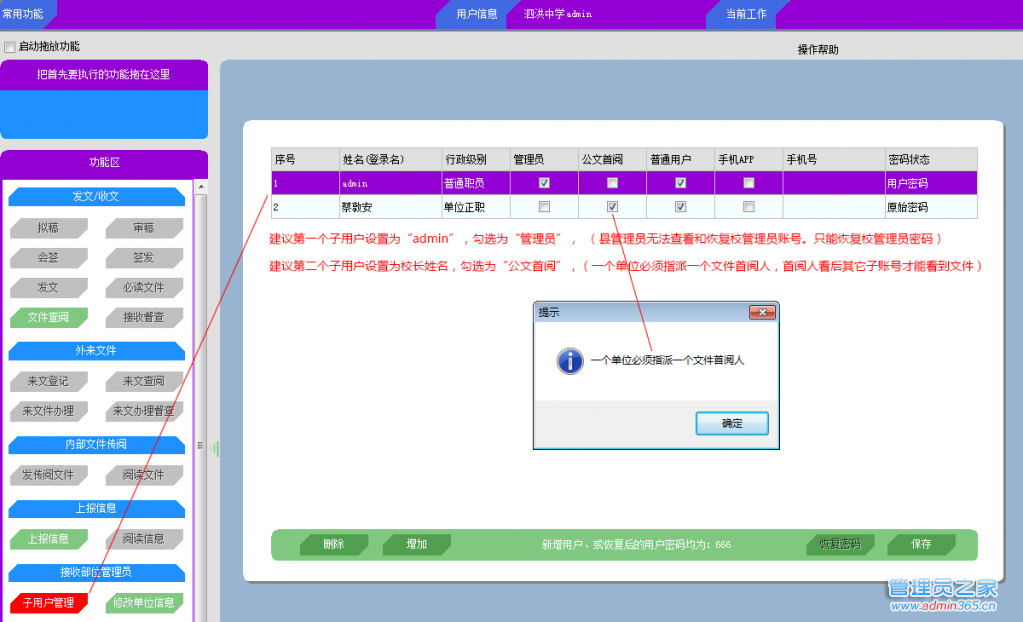Viewport: 1023px width, 622px height.
Task: Open 操作帮助 link
Action: 817,50
